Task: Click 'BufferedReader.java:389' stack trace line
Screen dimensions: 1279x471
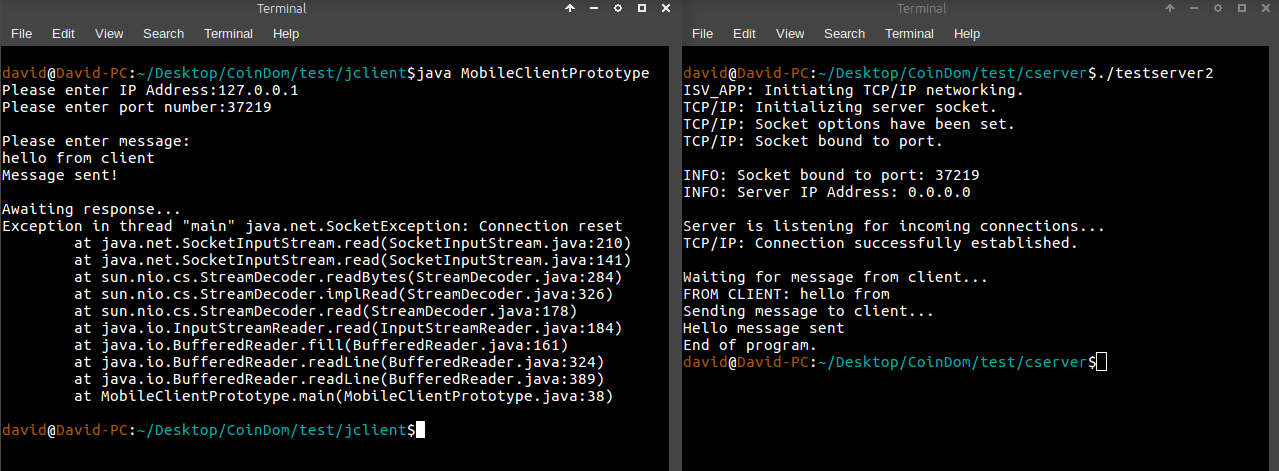Action: (x=339, y=379)
